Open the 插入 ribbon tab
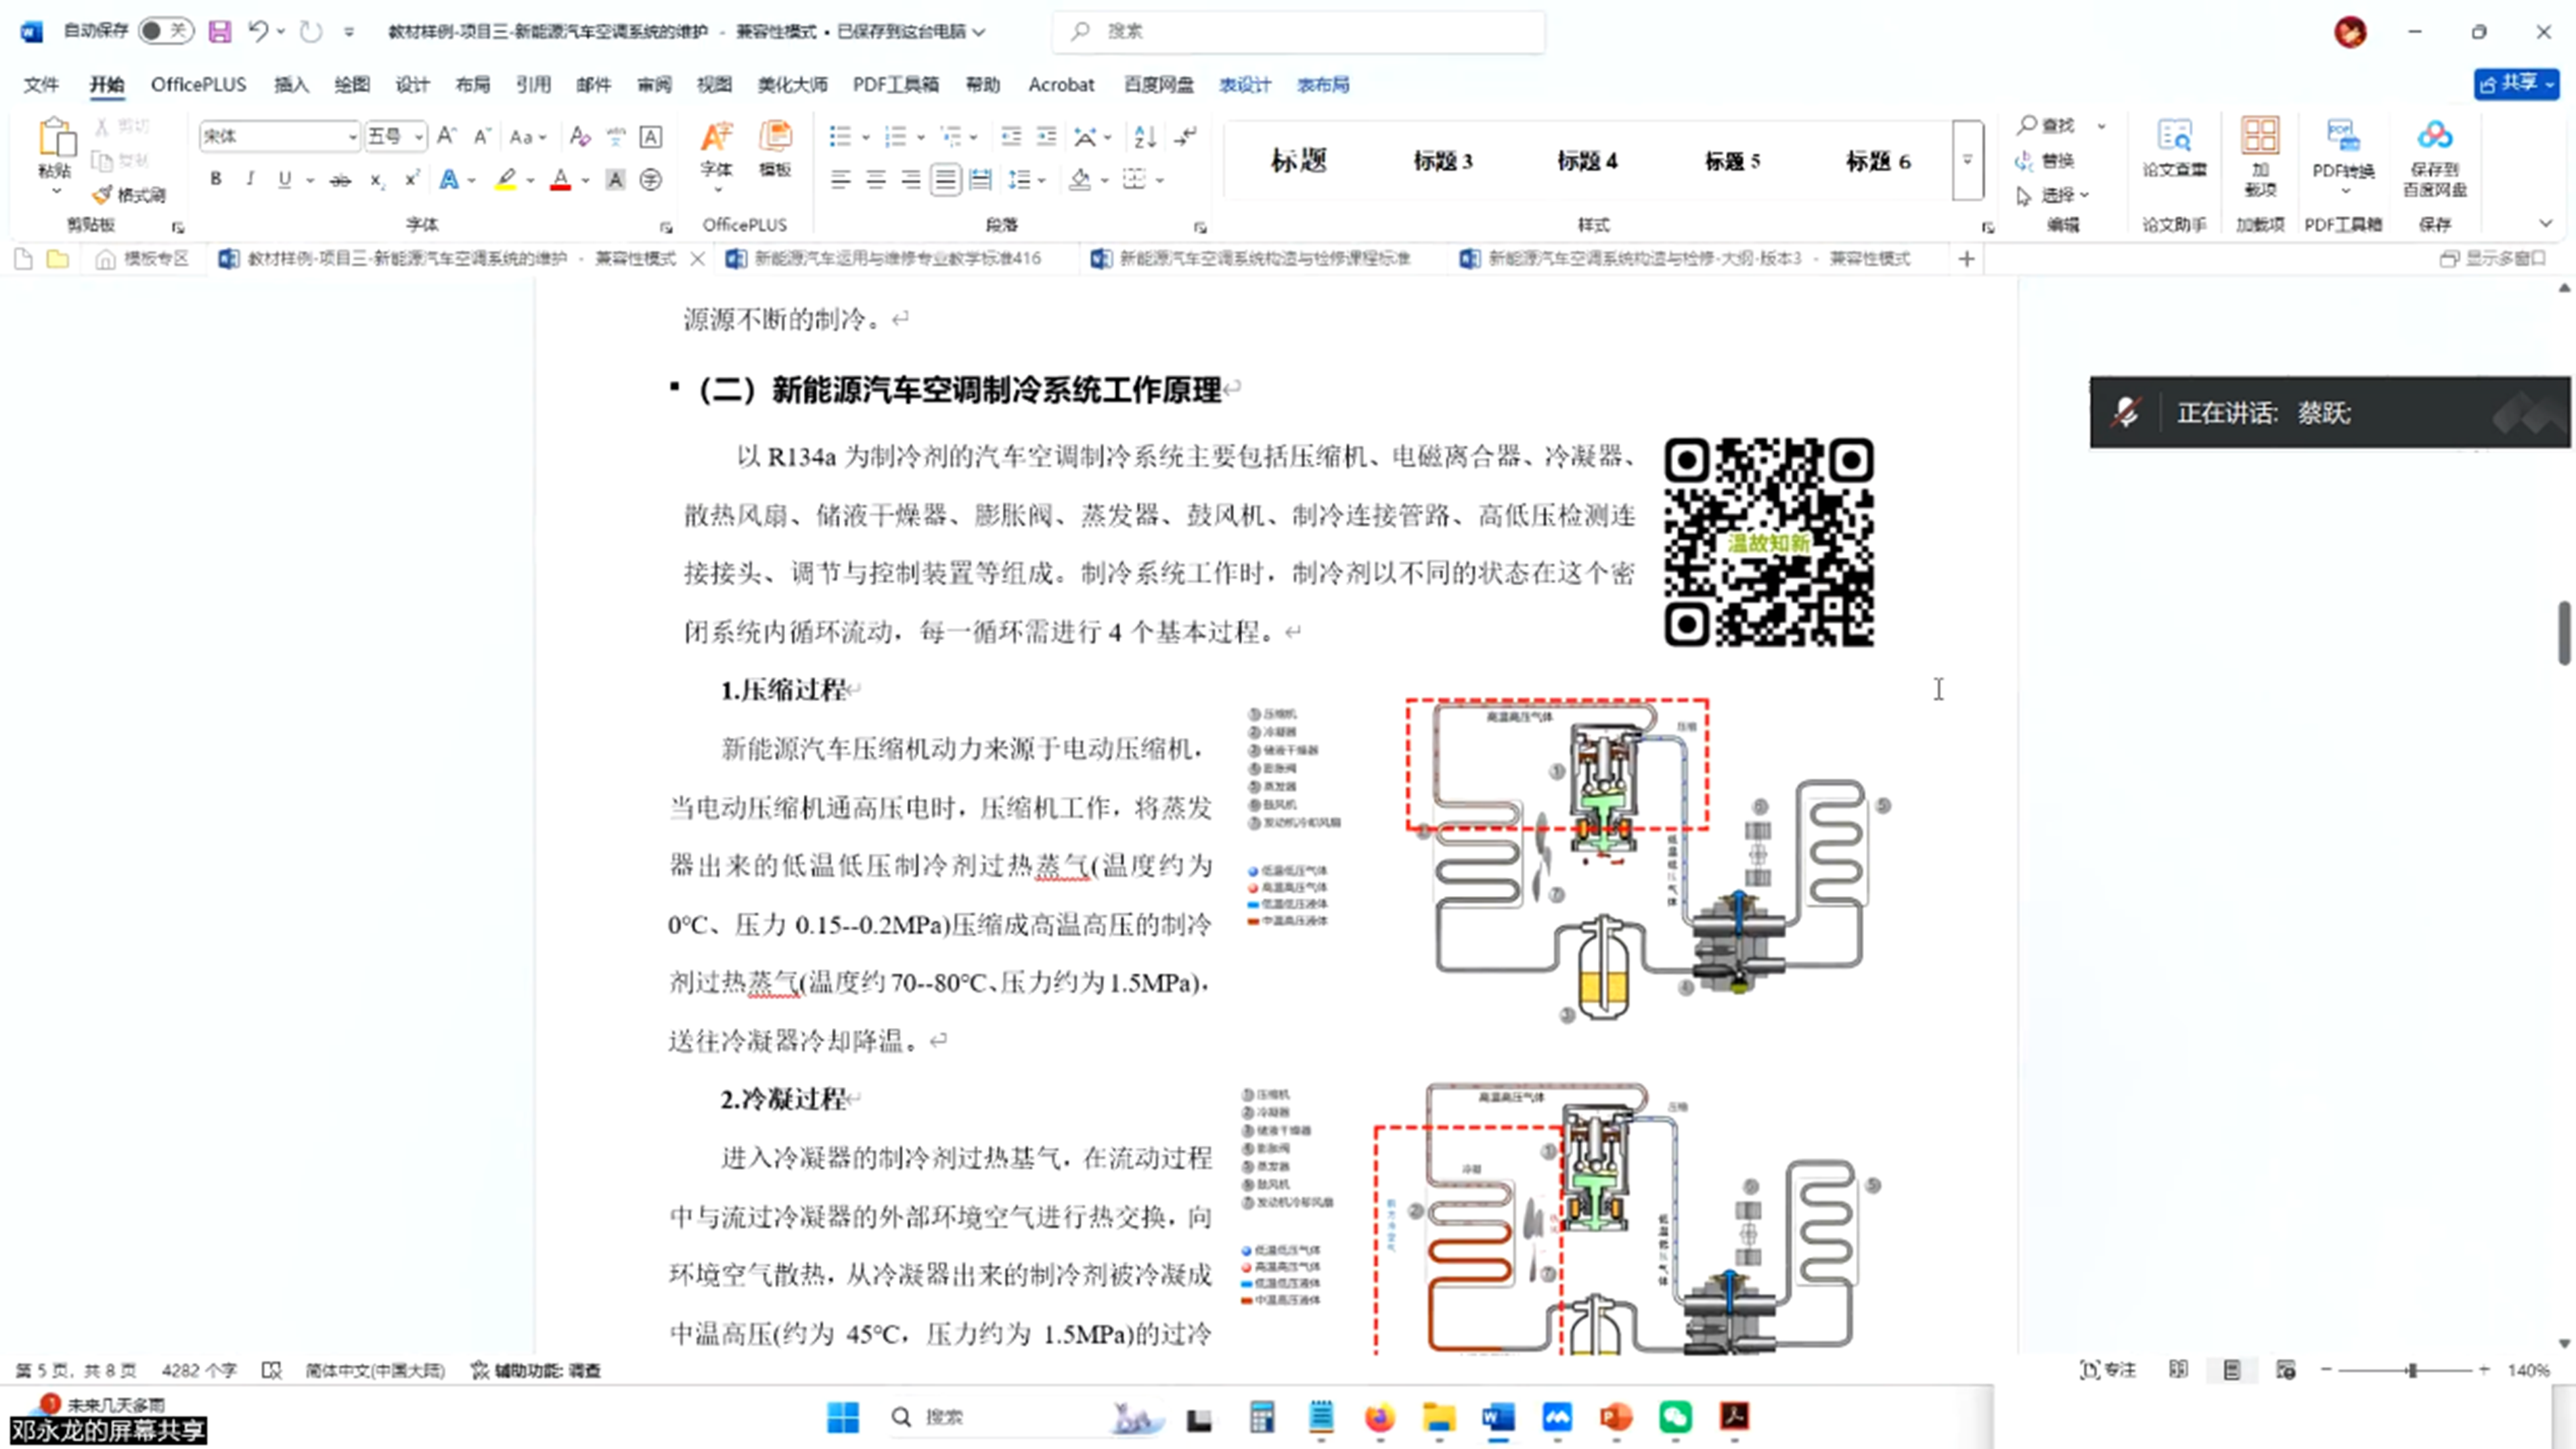Screen dimensions: 2576x1449 [291, 85]
